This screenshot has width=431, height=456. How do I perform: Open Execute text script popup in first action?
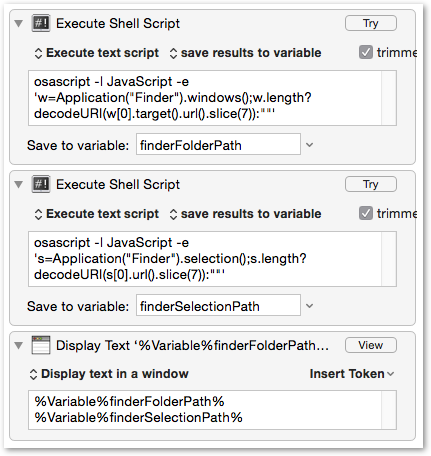[x=97, y=53]
